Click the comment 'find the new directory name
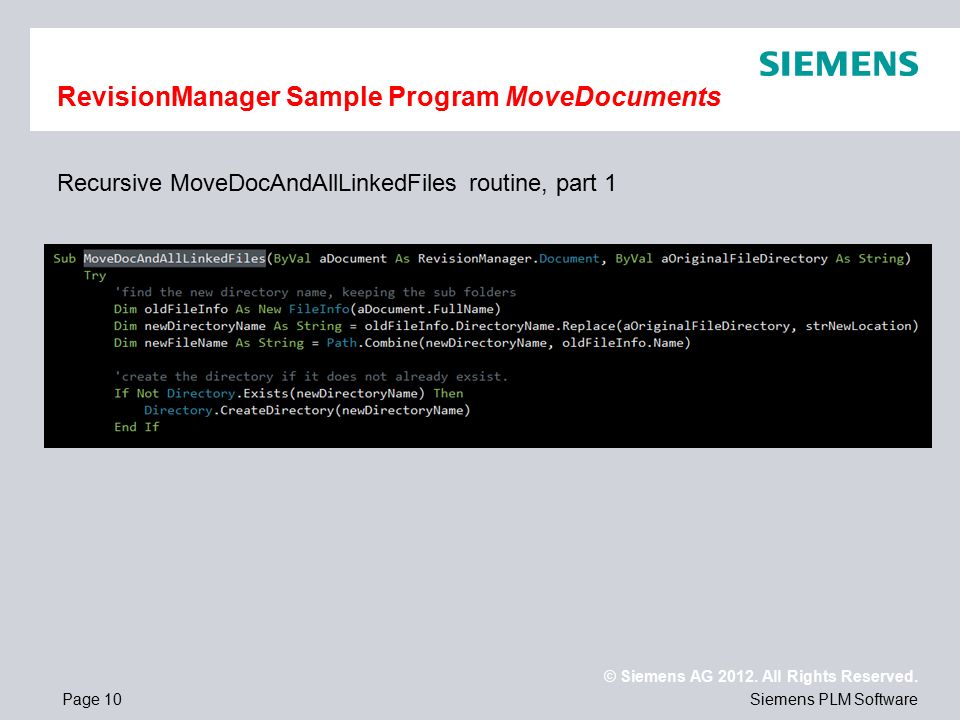 pyautogui.click(x=315, y=292)
